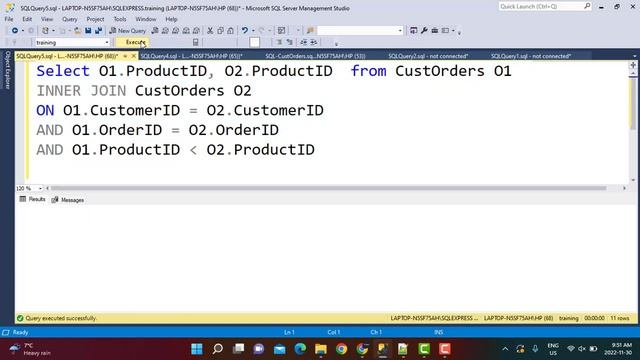Open the Tools menu

pos(120,19)
